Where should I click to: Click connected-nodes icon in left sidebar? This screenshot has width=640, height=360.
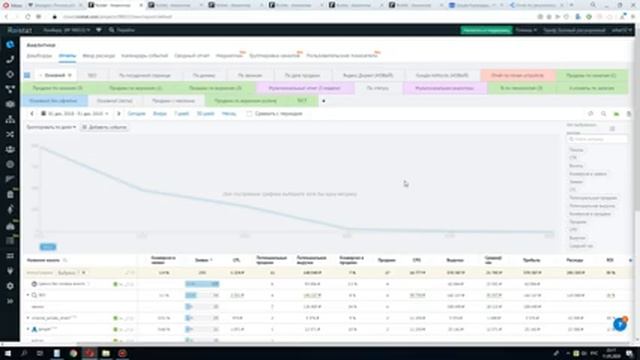coord(10,89)
